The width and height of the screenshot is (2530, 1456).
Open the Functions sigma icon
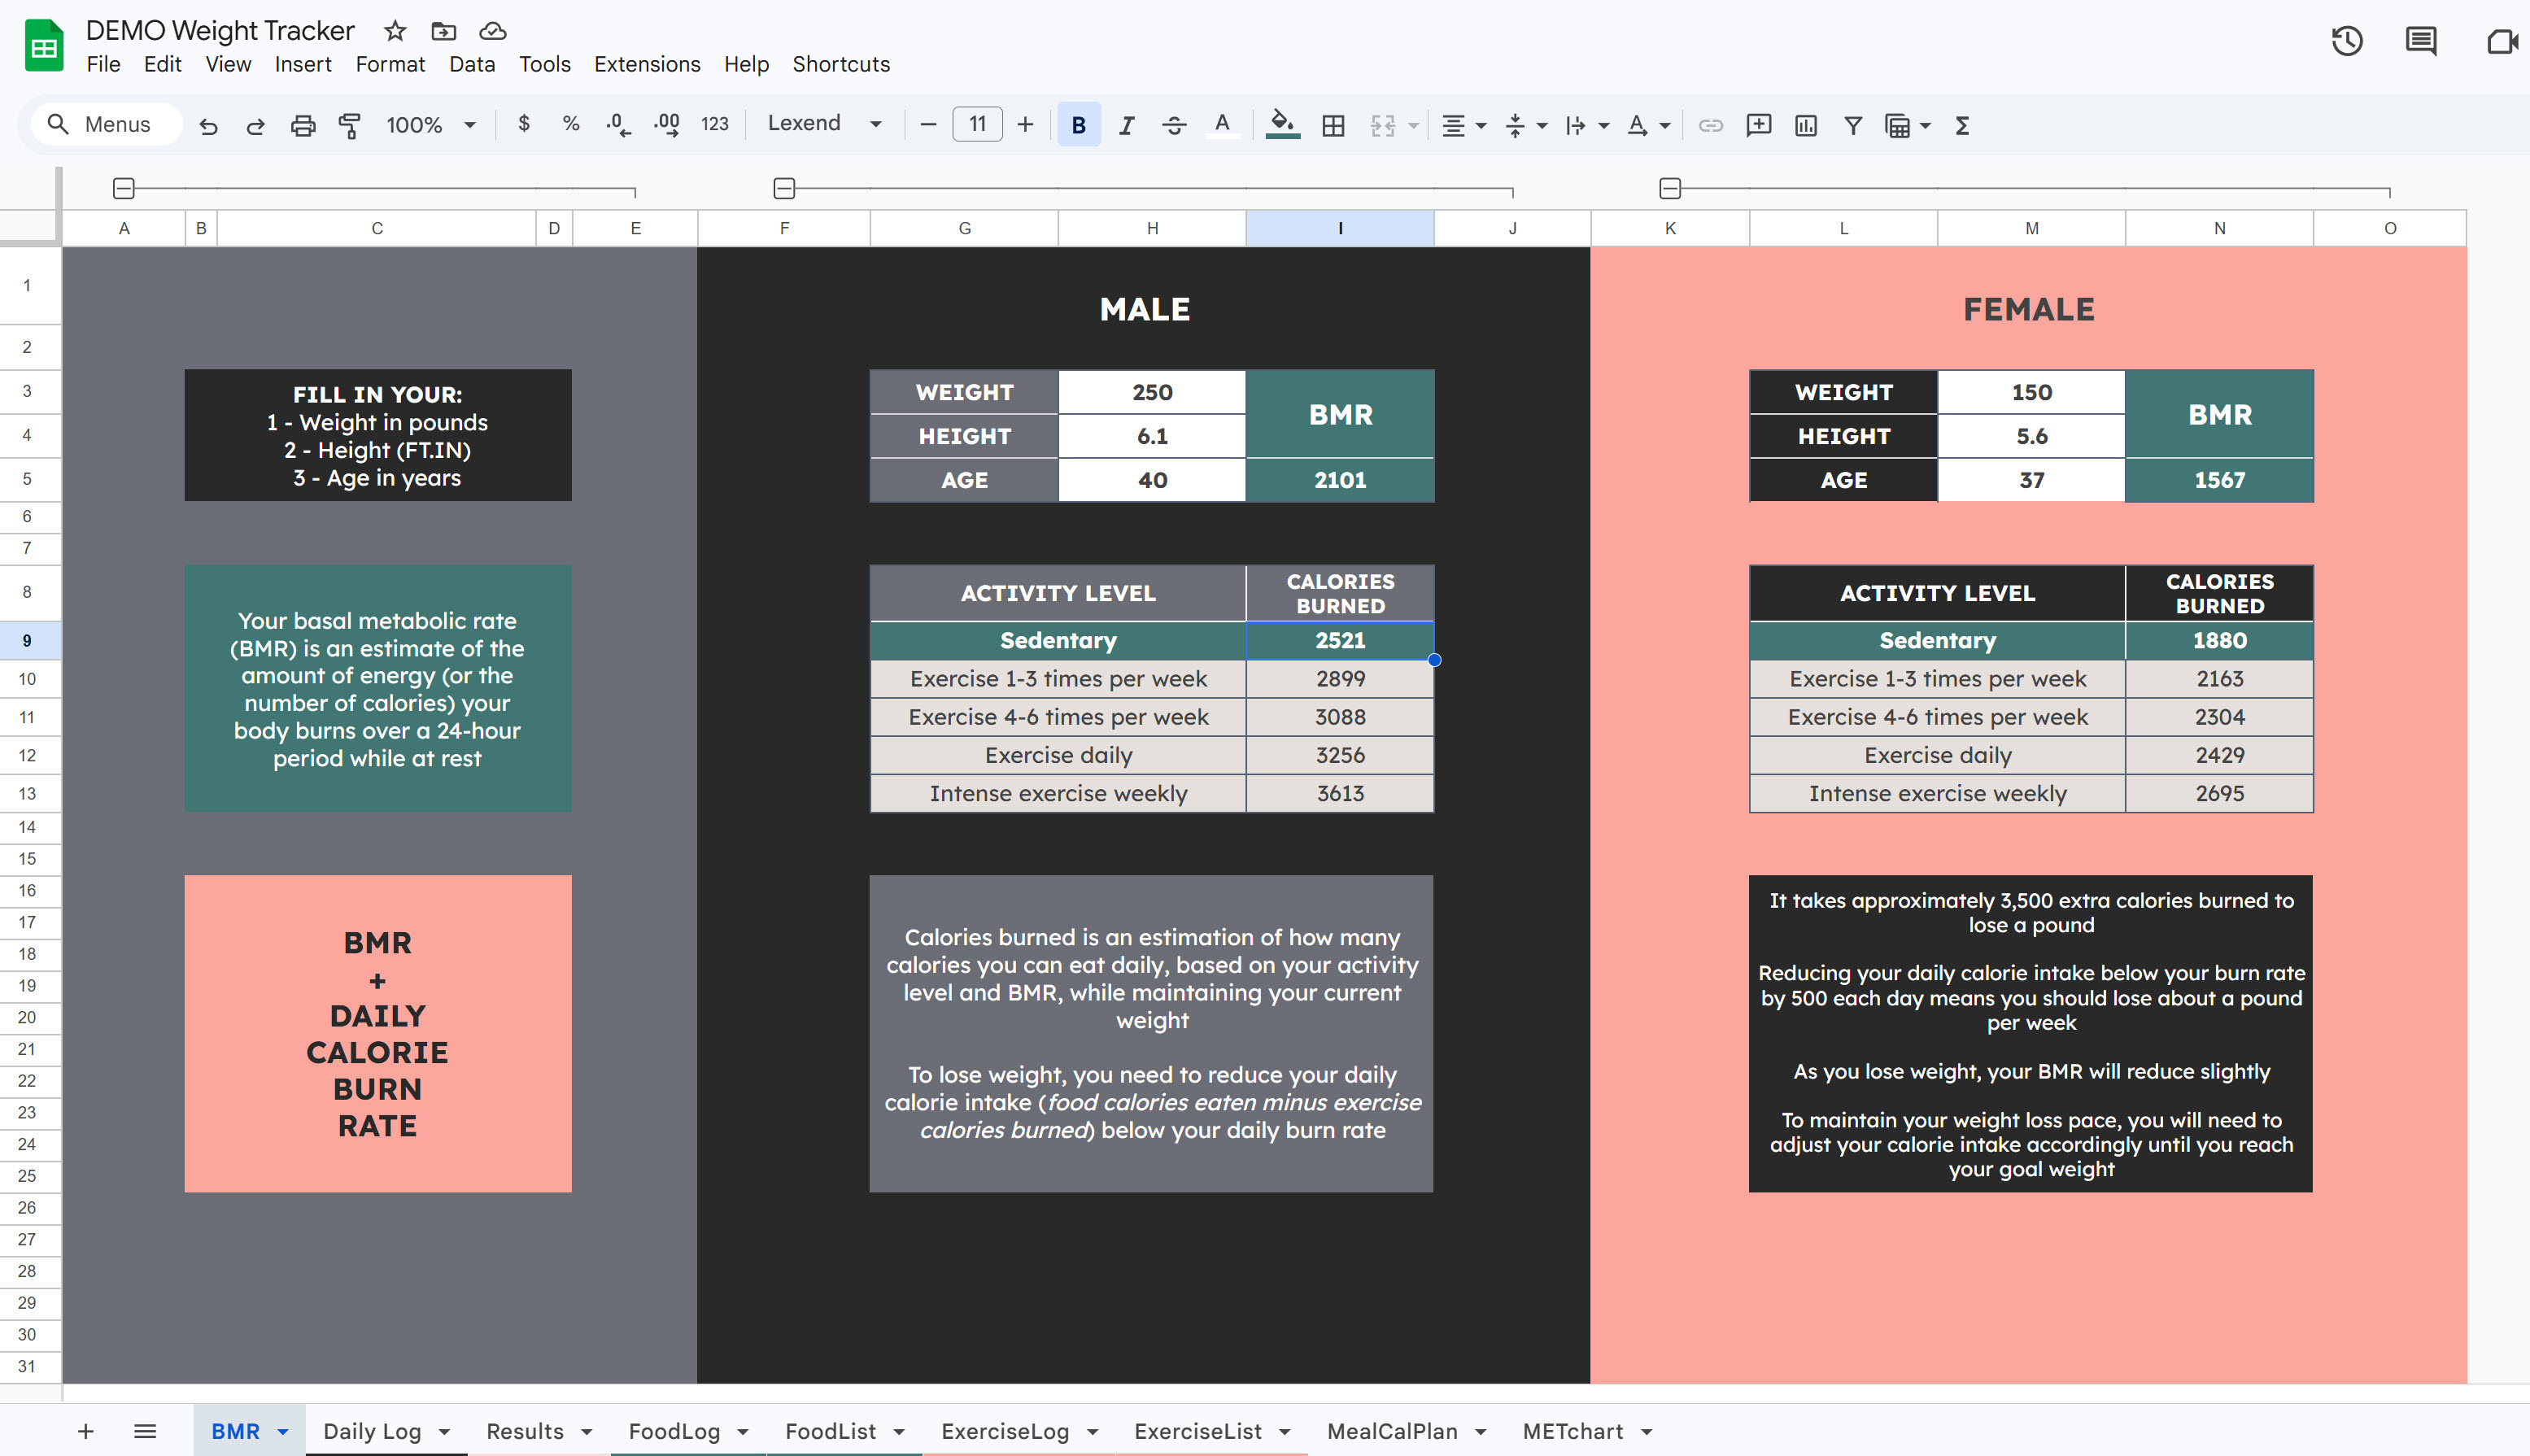pyautogui.click(x=1962, y=125)
